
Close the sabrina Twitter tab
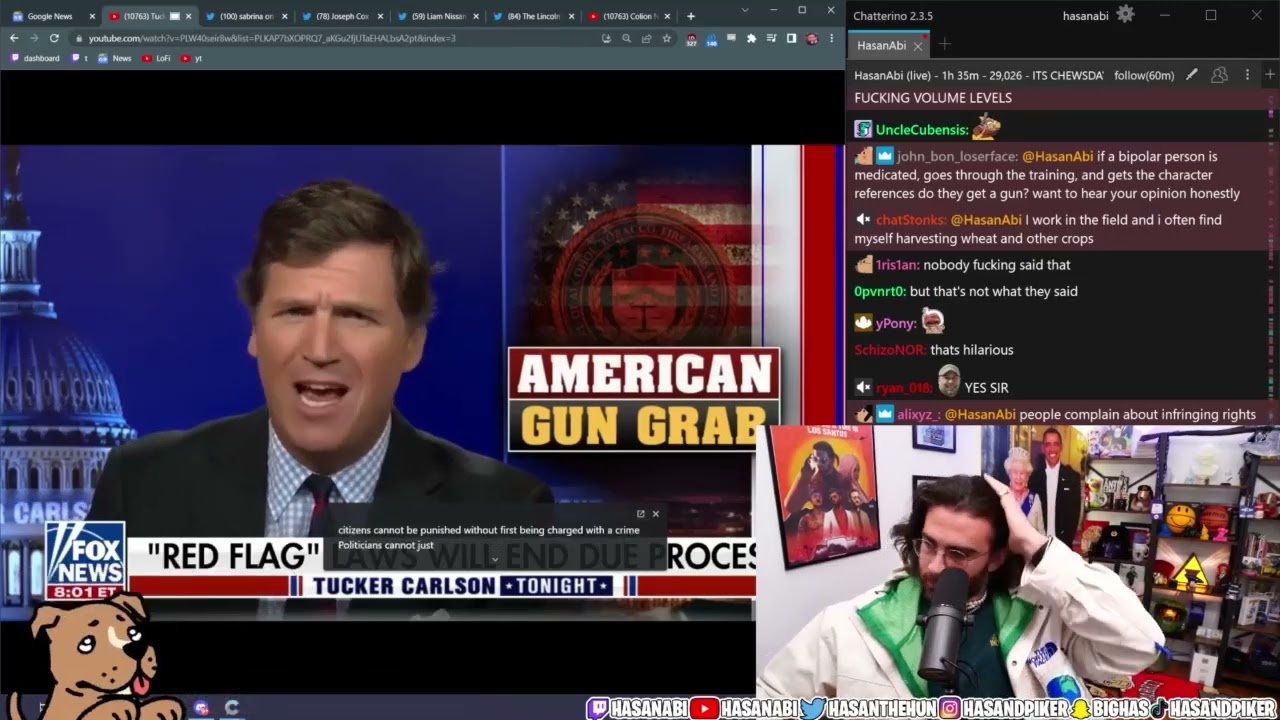[284, 16]
